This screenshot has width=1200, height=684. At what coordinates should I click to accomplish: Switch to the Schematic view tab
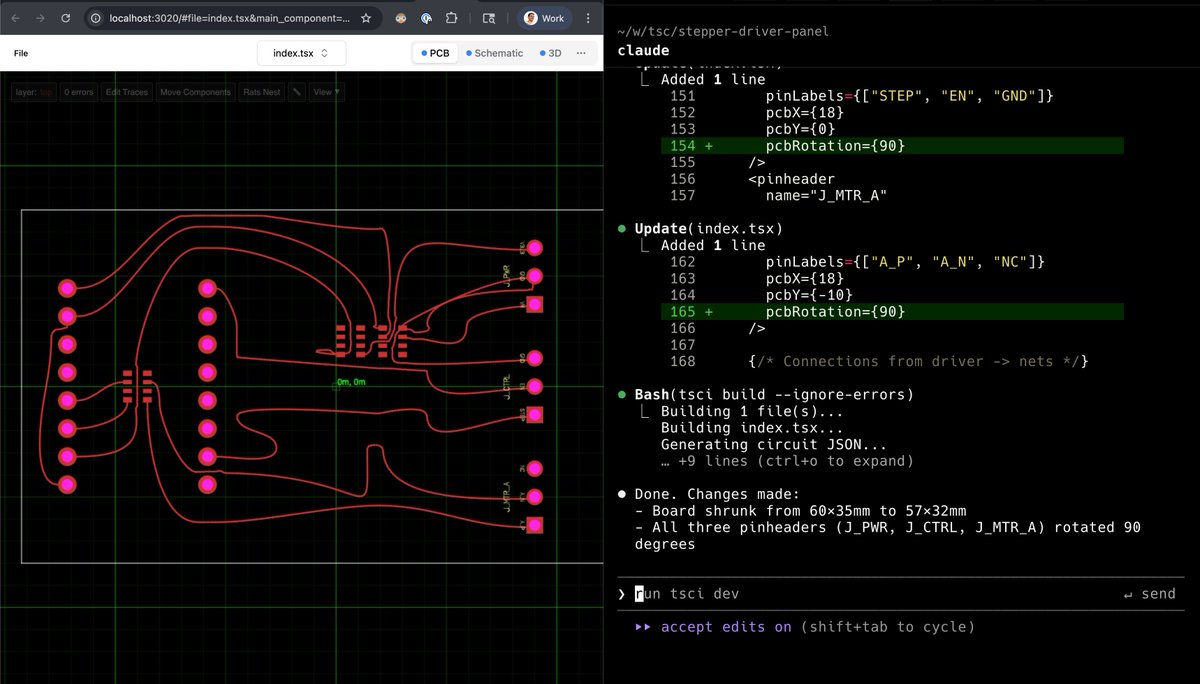click(x=494, y=53)
